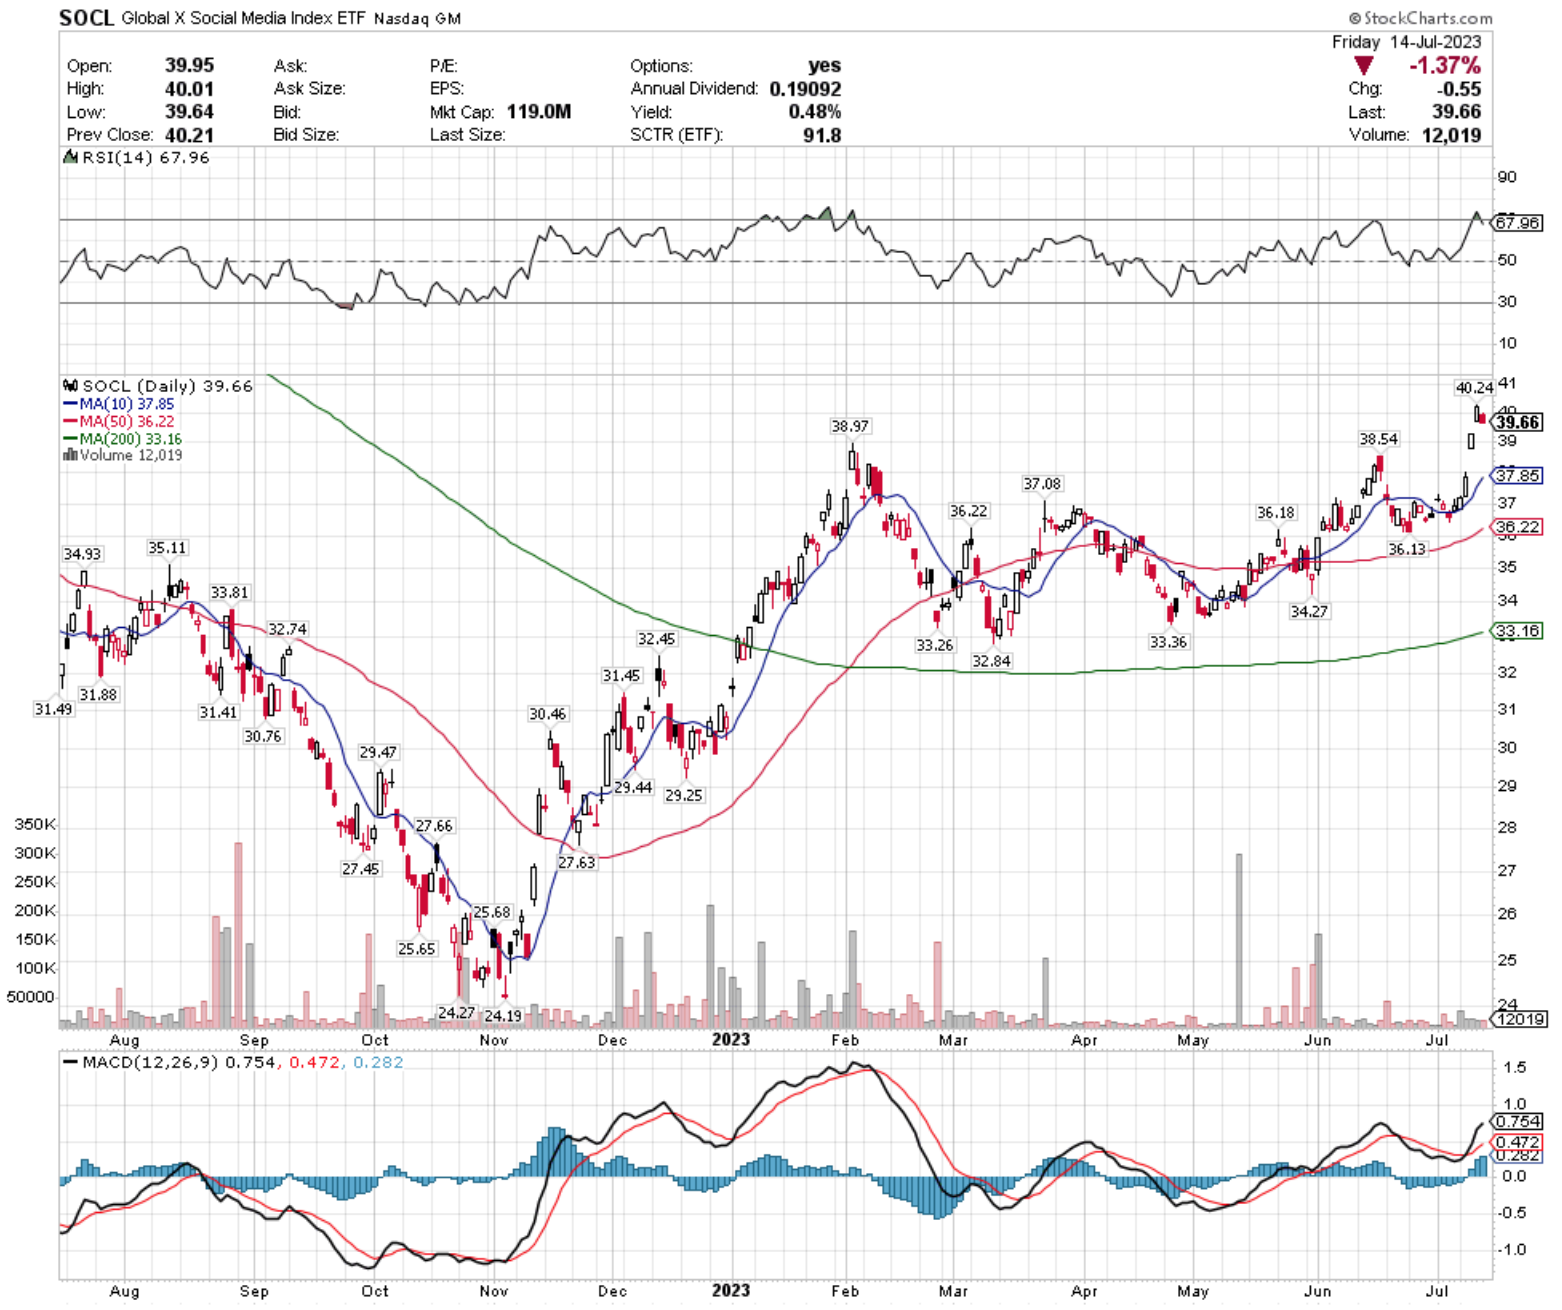This screenshot has width=1562, height=1310.
Task: Click the RSI(14) legend mountain icon
Action: pyautogui.click(x=70, y=157)
